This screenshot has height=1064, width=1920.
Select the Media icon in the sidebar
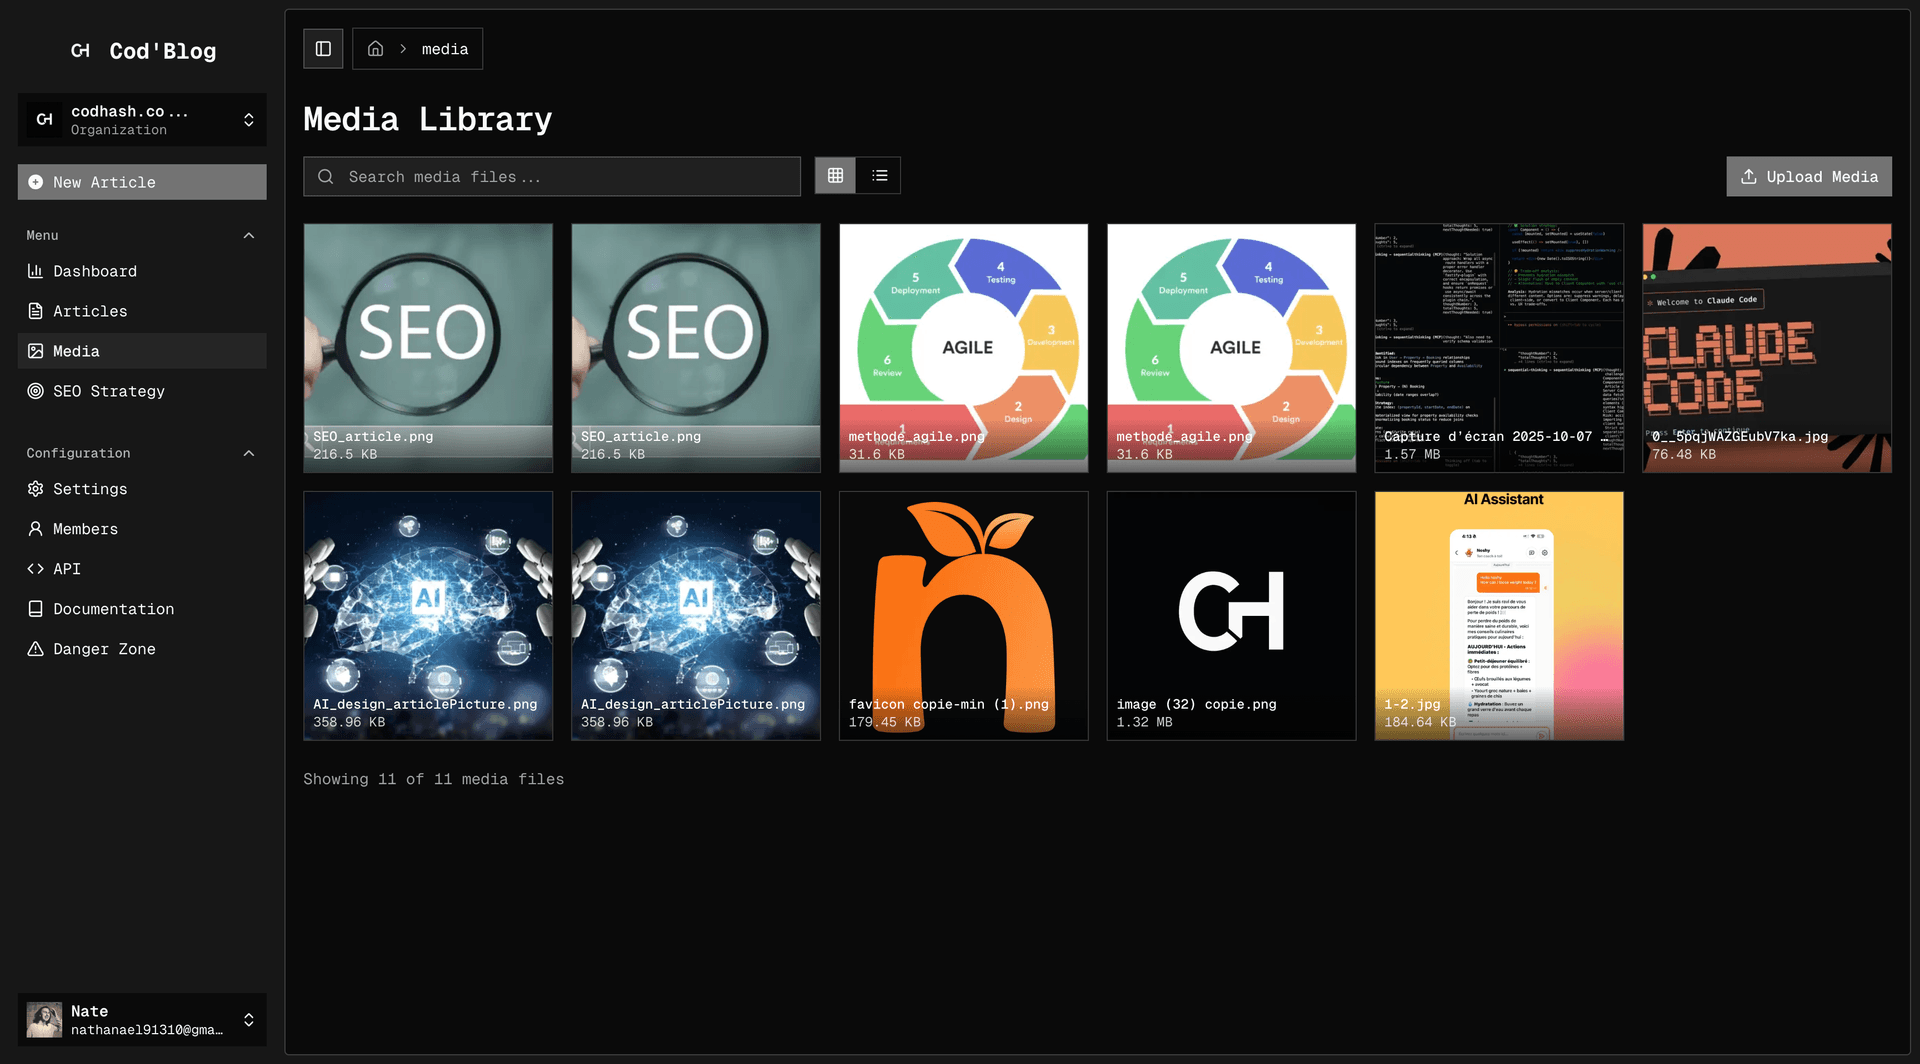click(36, 350)
